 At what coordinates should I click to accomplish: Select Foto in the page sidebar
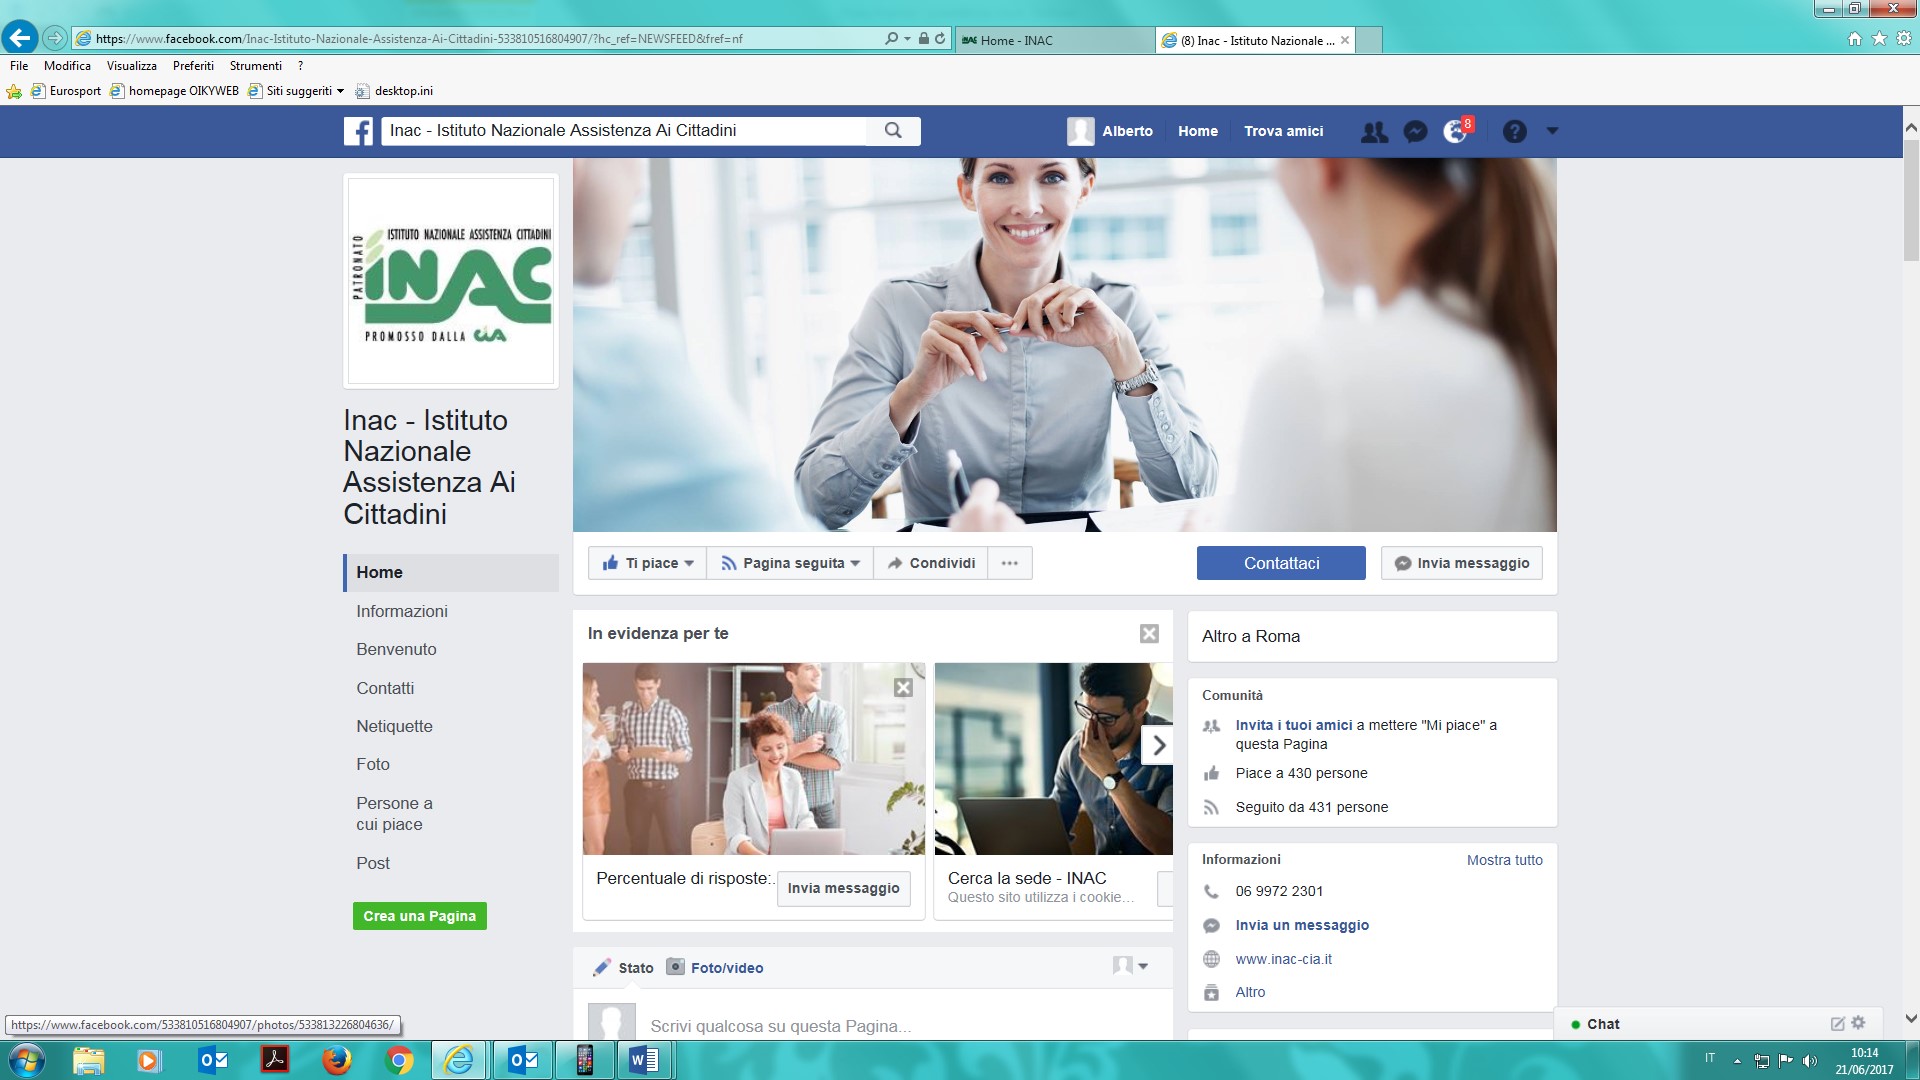373,764
